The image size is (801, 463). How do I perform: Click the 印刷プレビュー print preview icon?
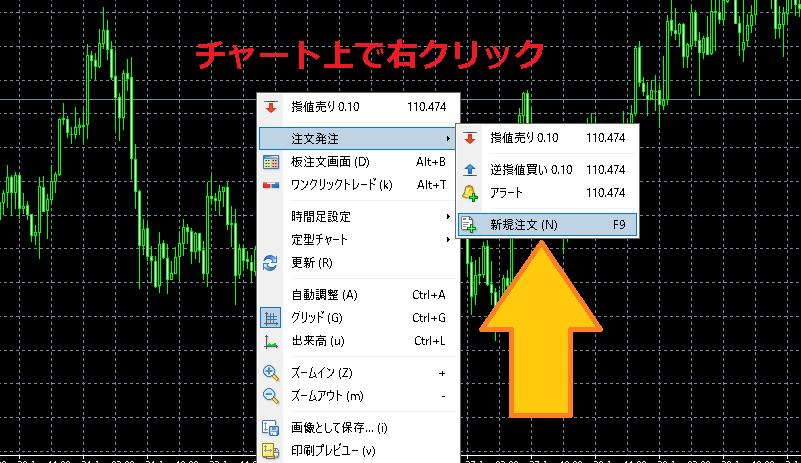(270, 451)
